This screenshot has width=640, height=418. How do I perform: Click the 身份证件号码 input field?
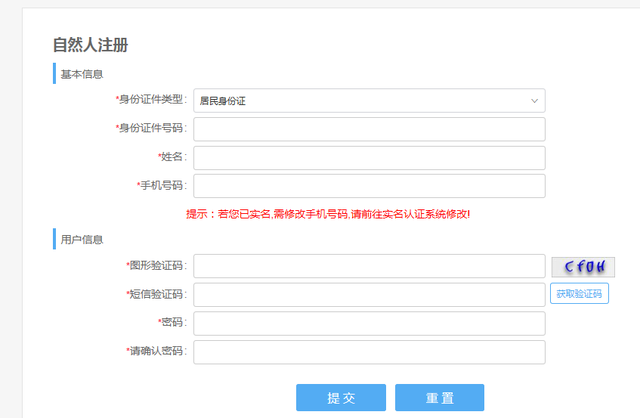click(369, 129)
